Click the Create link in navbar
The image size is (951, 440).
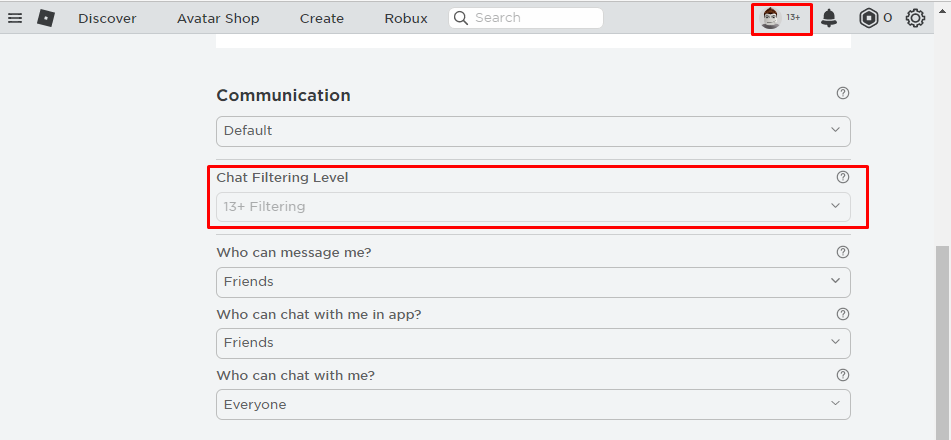[x=321, y=19]
